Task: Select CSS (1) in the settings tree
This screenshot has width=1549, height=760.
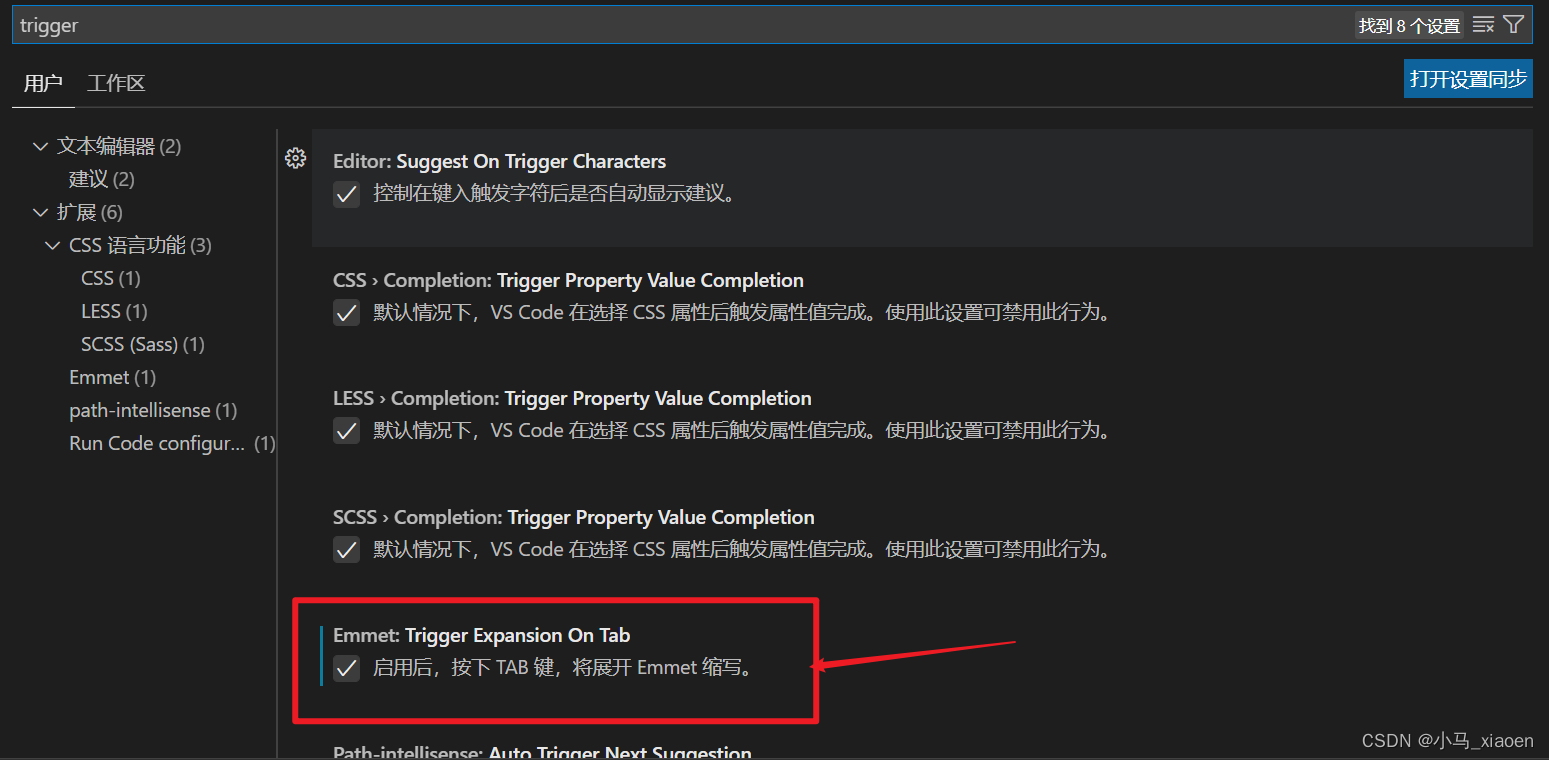Action: [x=111, y=279]
